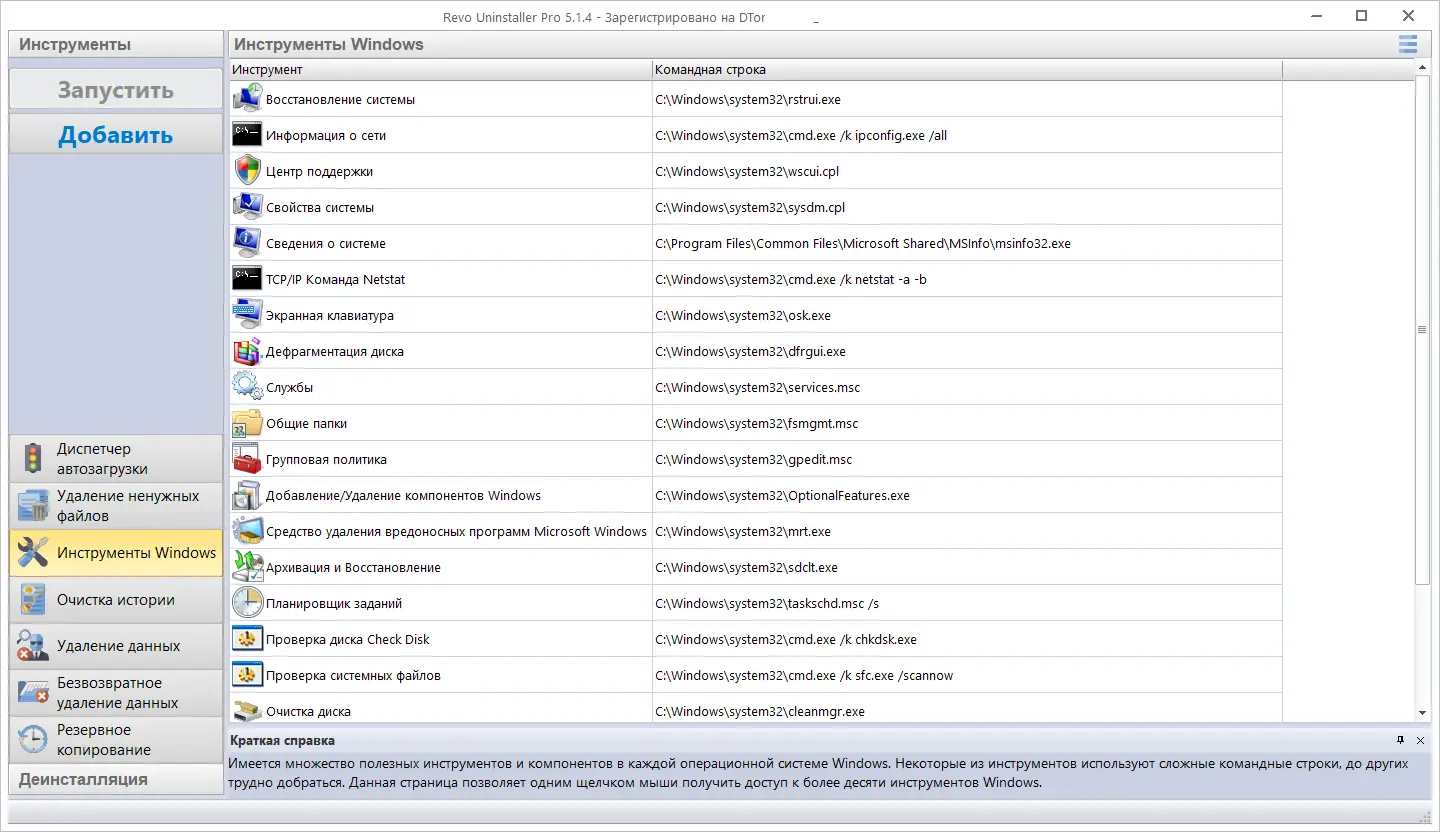The width and height of the screenshot is (1440, 832).
Task: Click the Добавить button
Action: (x=116, y=134)
